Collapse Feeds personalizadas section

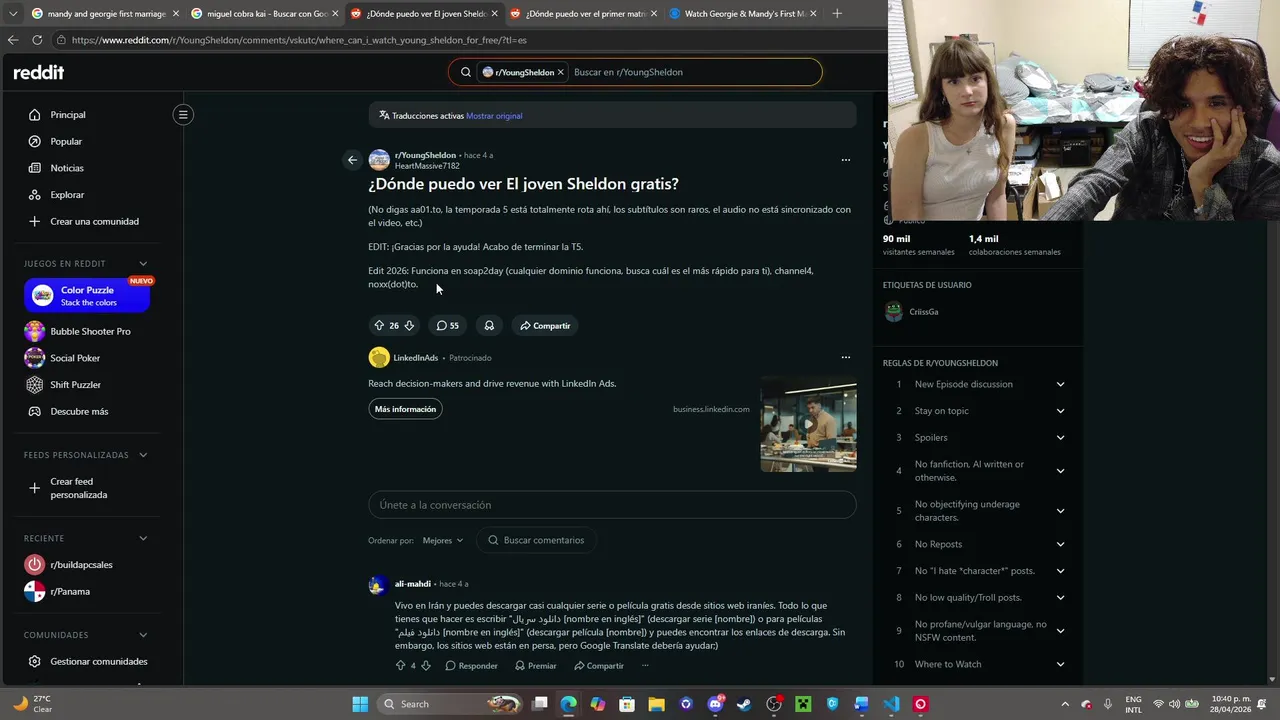pos(143,455)
